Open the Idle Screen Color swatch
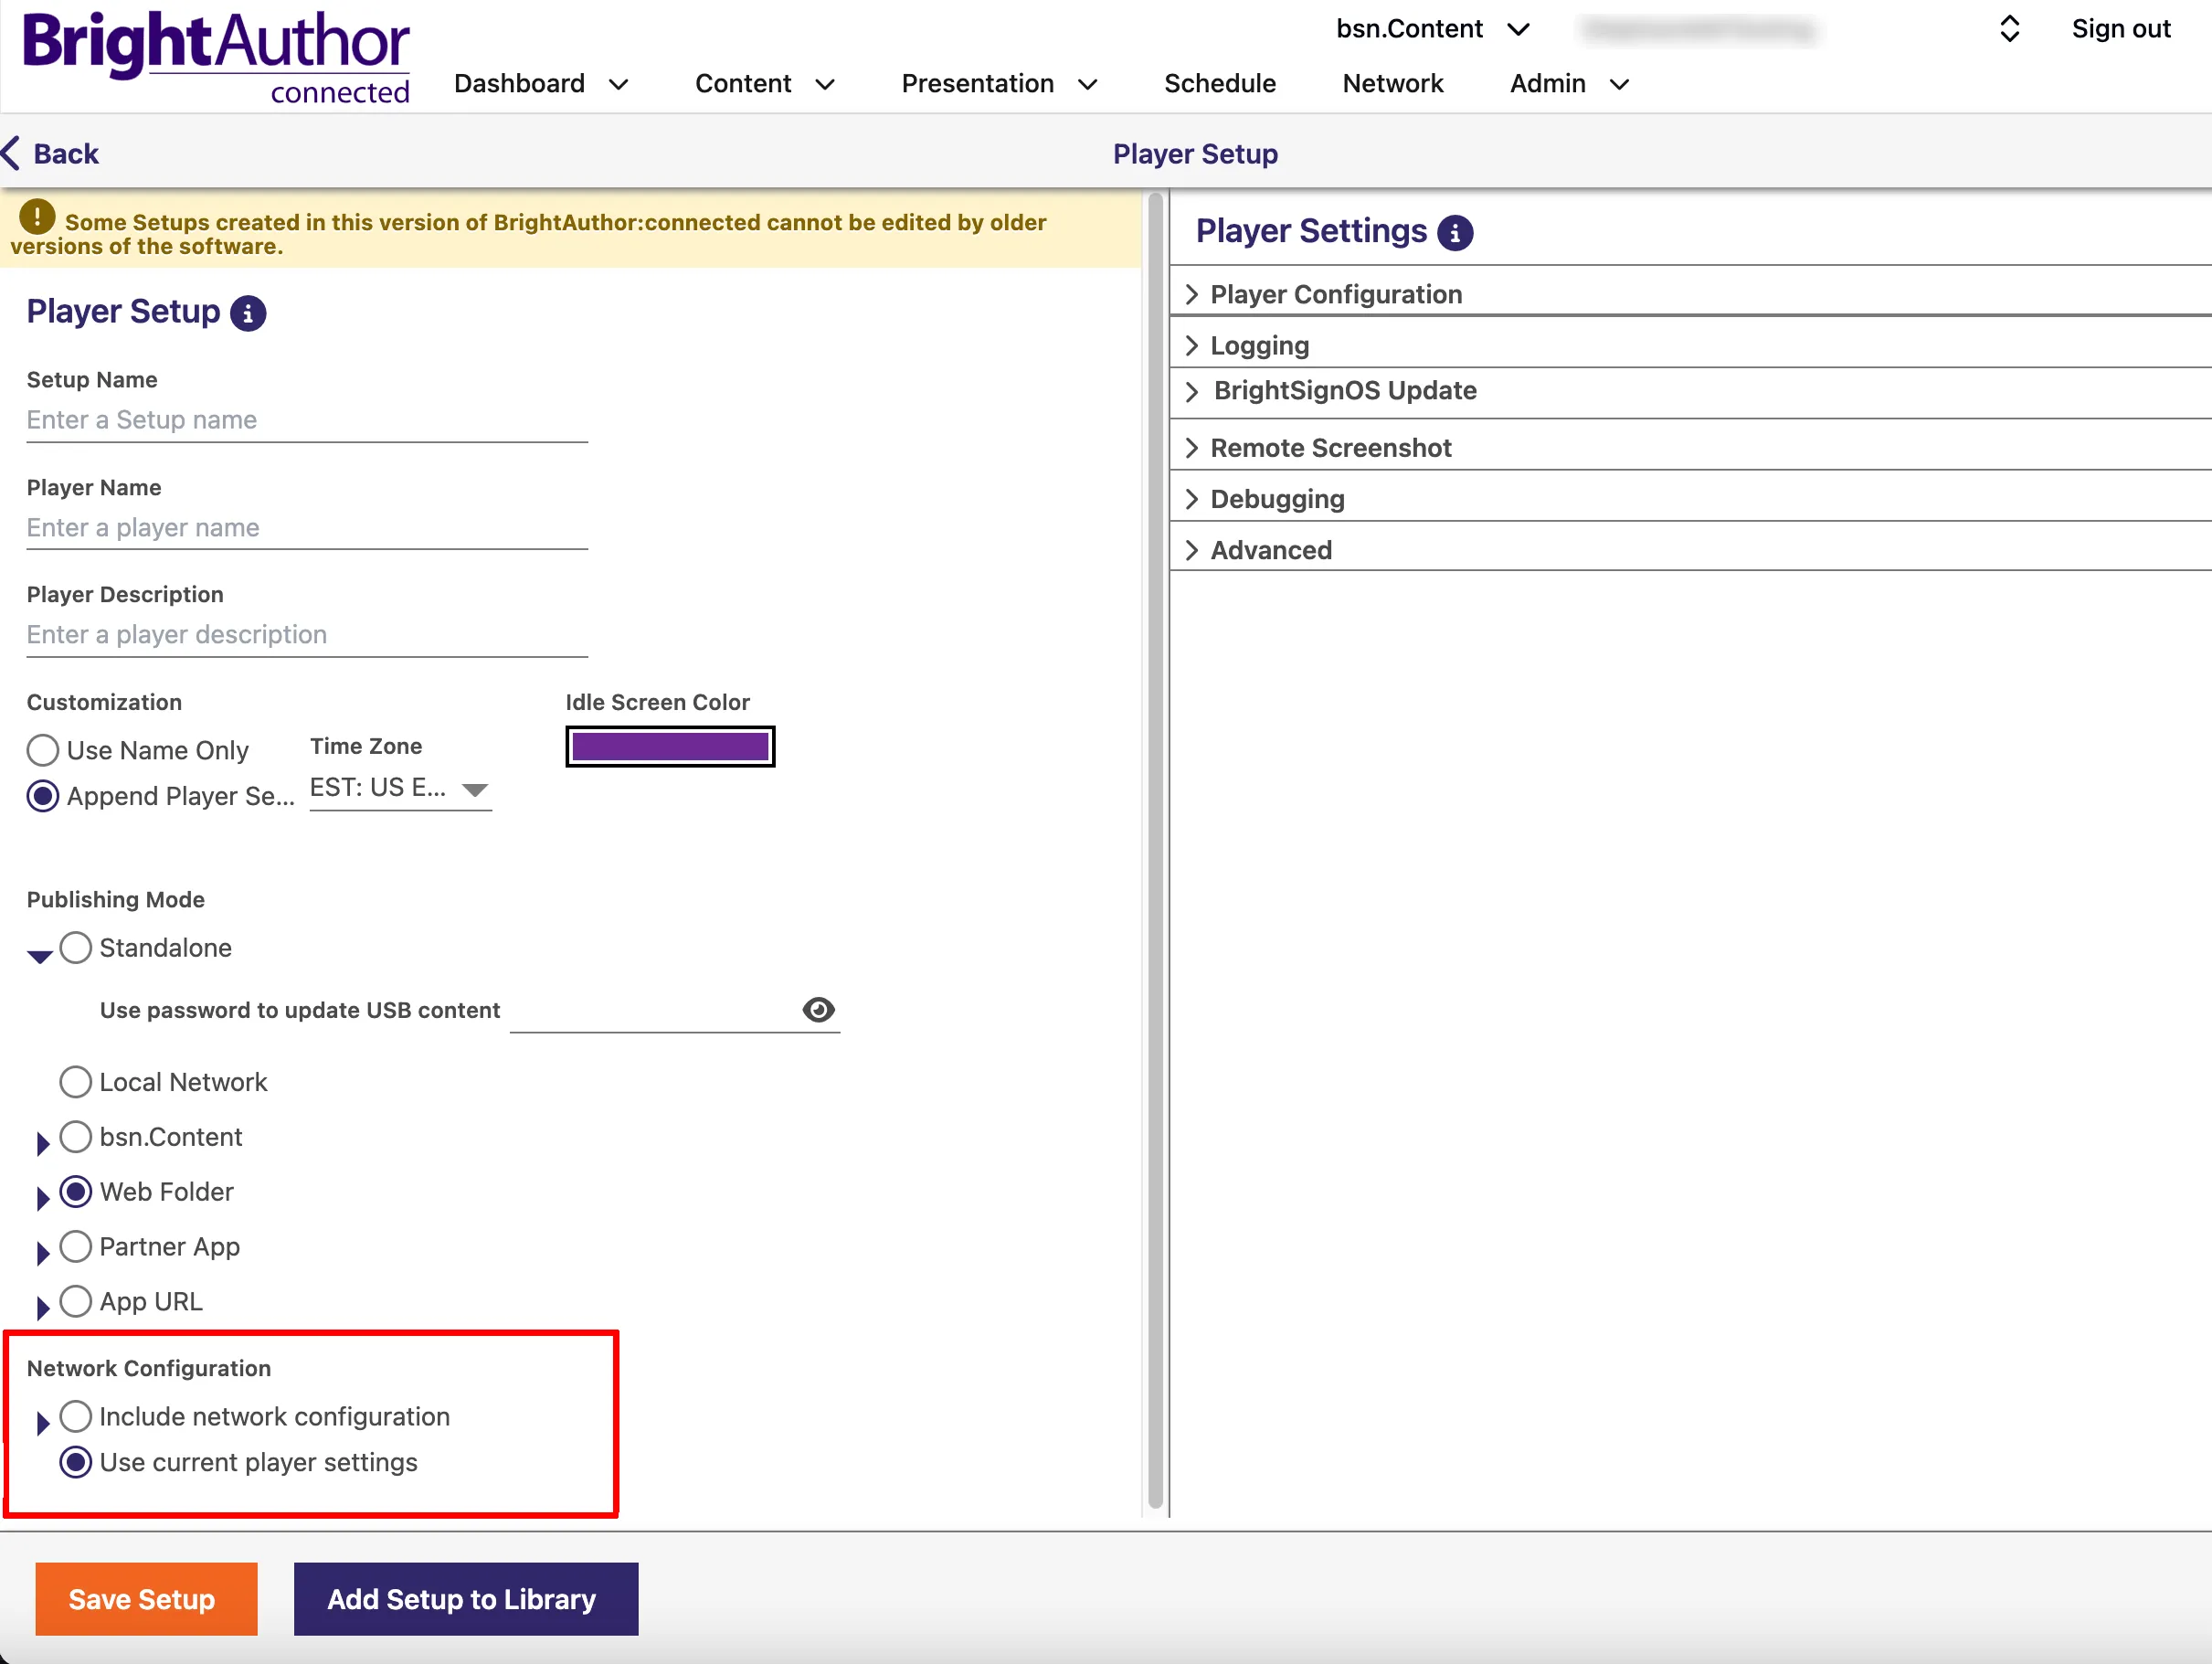Image resolution: width=2212 pixels, height=1664 pixels. [670, 747]
